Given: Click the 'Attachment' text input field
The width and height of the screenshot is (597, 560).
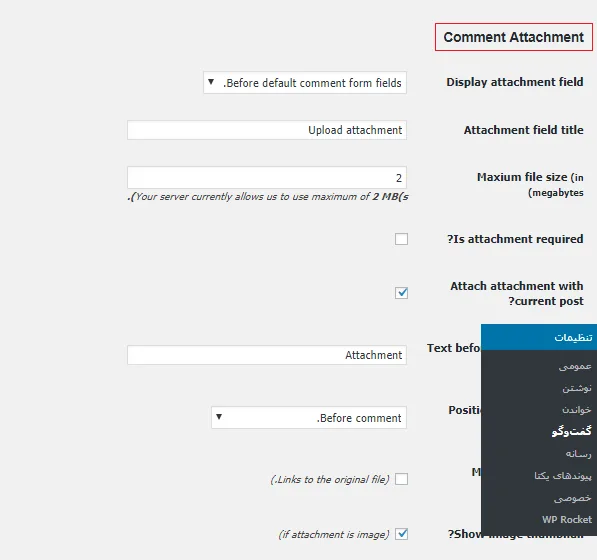Looking at the screenshot, I should [x=267, y=355].
